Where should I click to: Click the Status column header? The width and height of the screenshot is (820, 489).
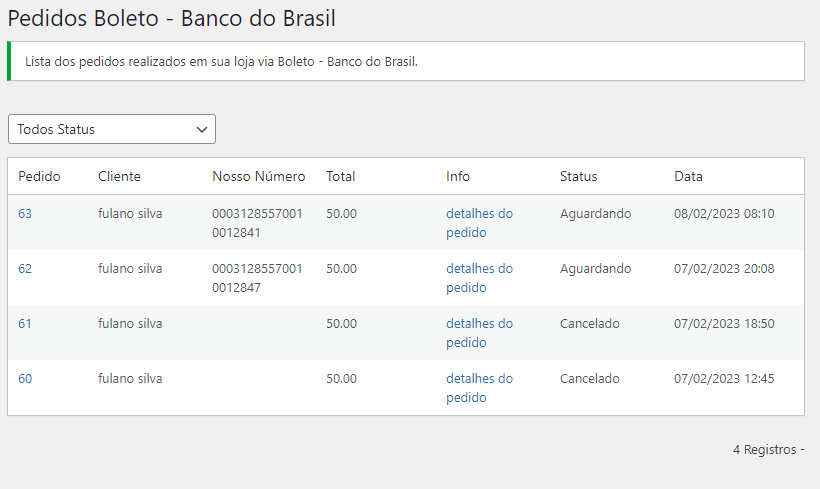578,176
